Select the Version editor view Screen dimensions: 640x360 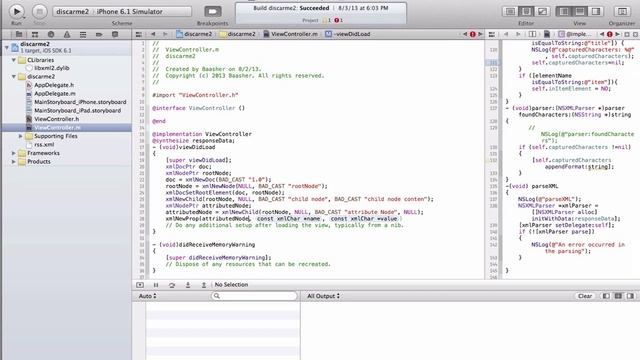pos(542,11)
